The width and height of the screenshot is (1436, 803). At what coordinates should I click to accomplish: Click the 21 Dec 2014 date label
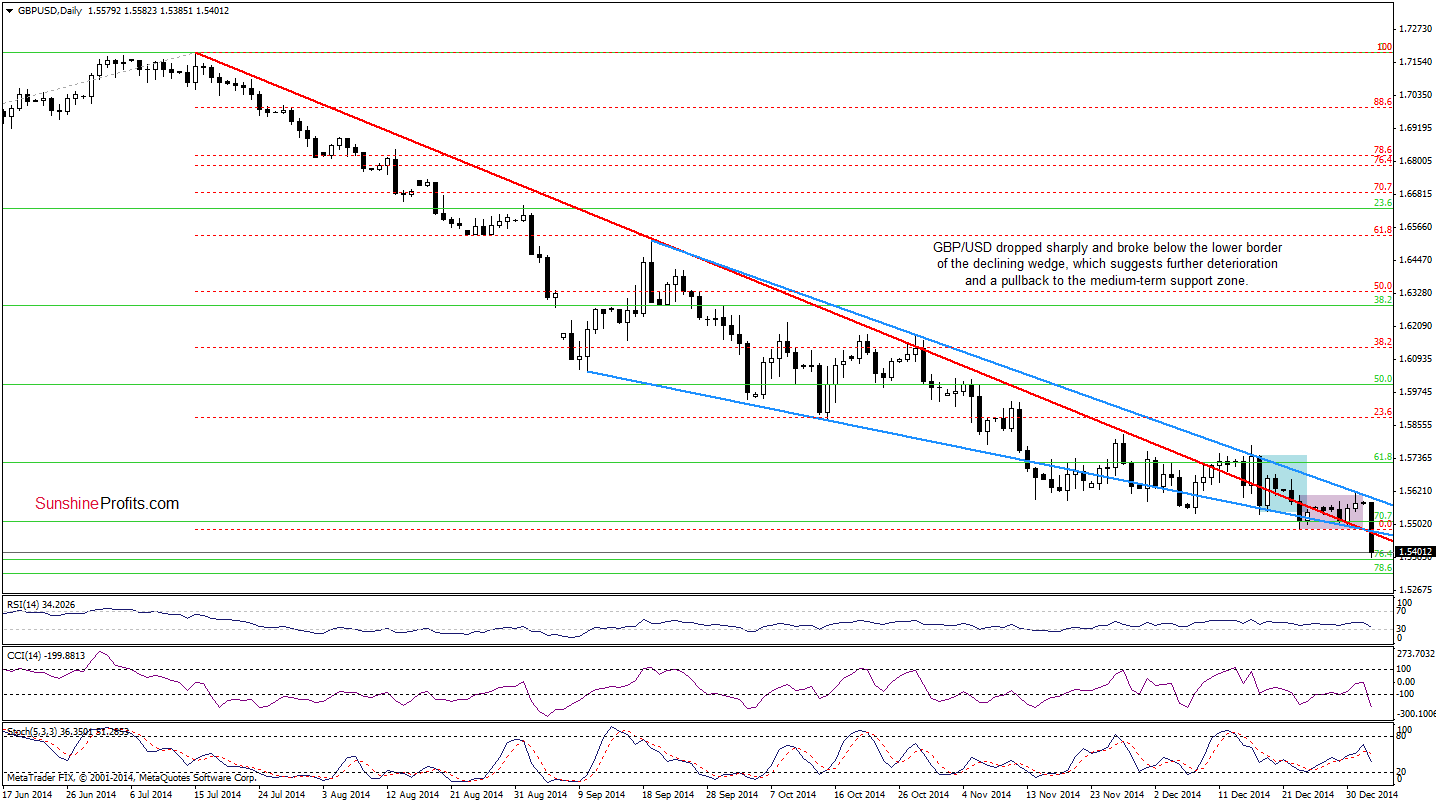coord(1307,794)
